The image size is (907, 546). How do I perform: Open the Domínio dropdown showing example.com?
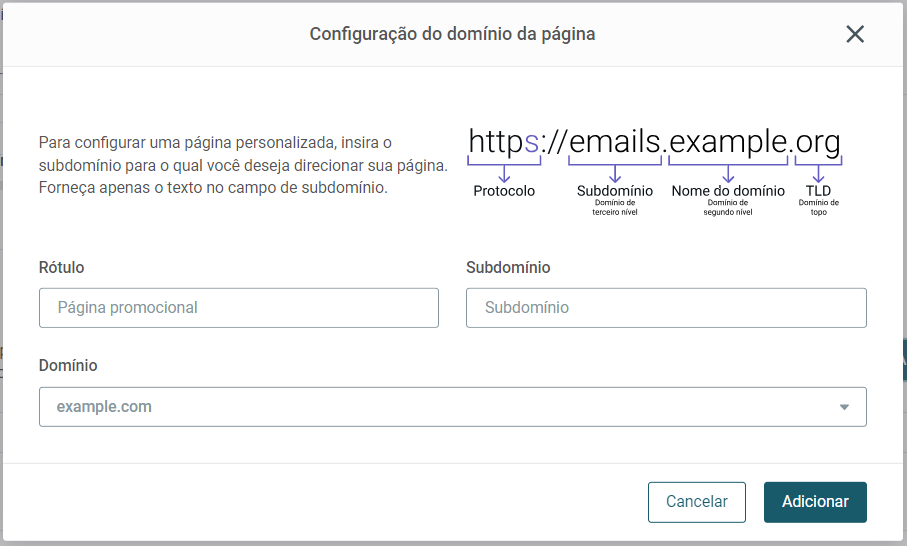(x=453, y=407)
